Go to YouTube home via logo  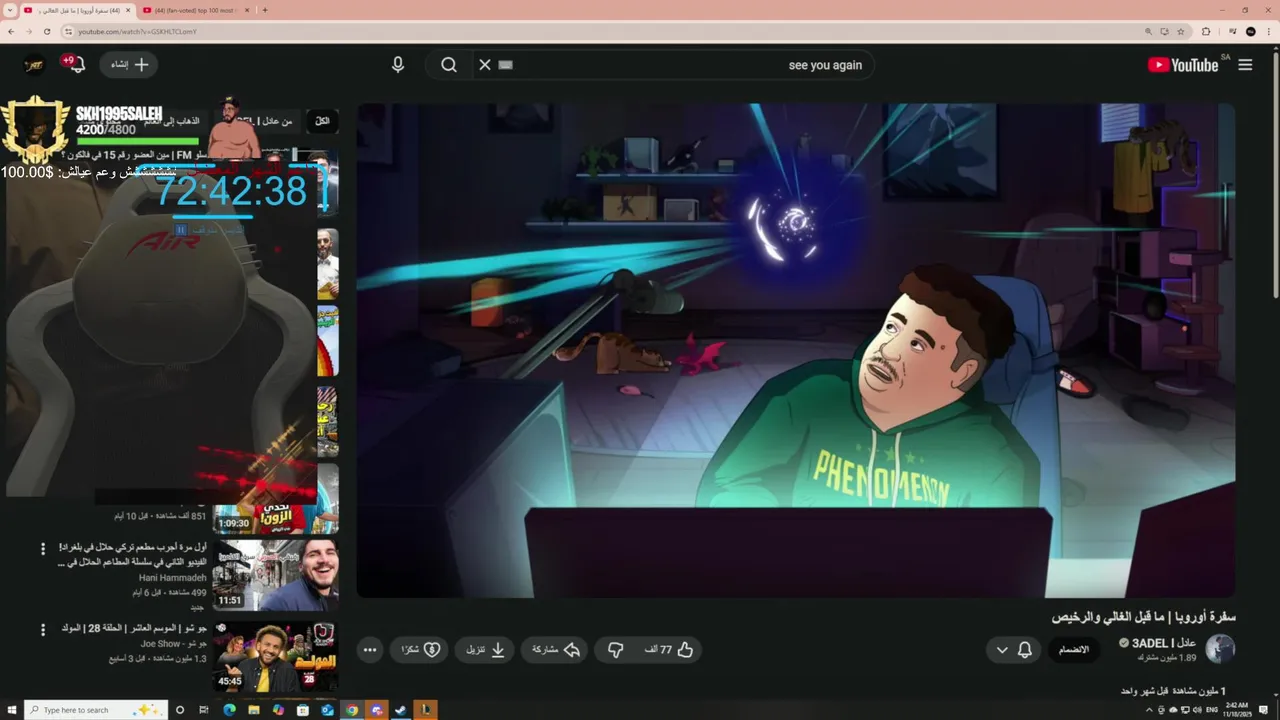[1183, 65]
